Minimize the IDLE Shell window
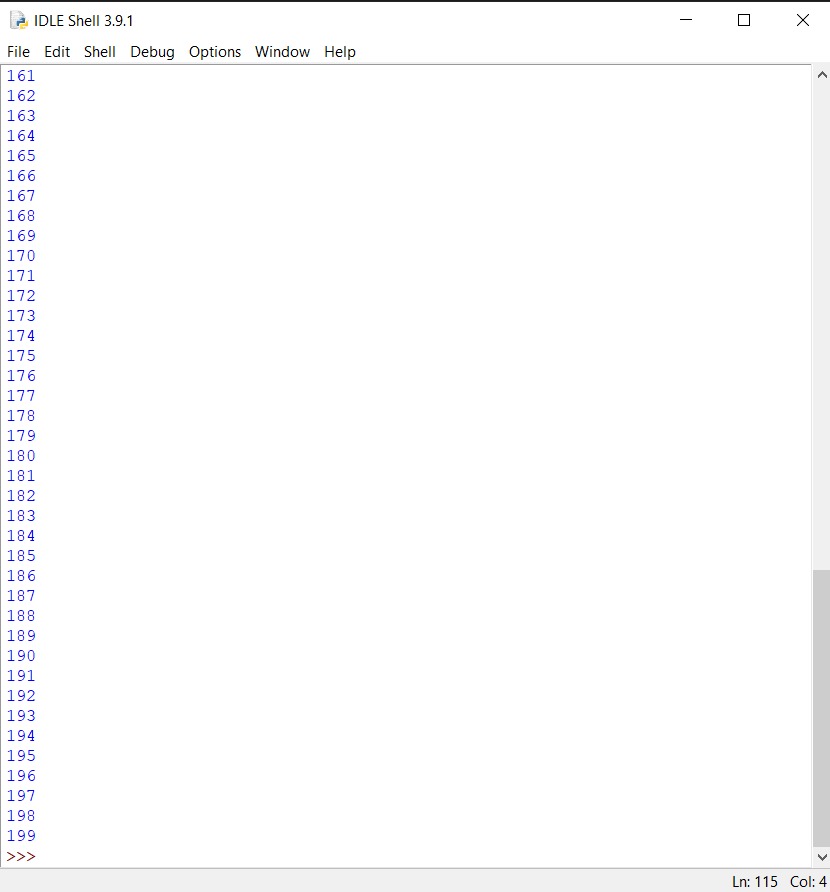The image size is (830, 892). [686, 20]
